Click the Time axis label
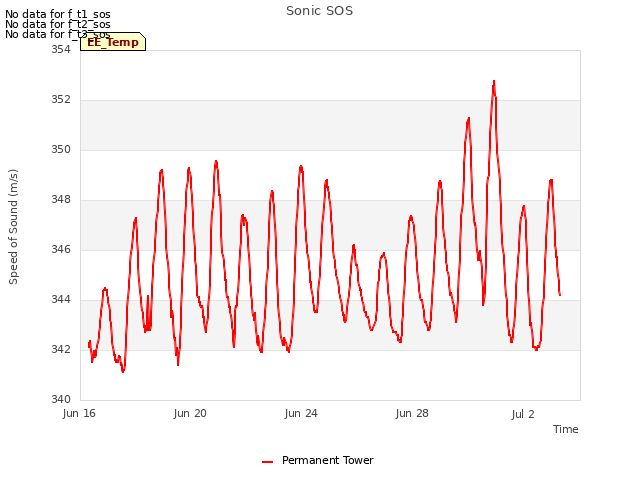Viewport: 640px width, 480px height. pyautogui.click(x=566, y=429)
